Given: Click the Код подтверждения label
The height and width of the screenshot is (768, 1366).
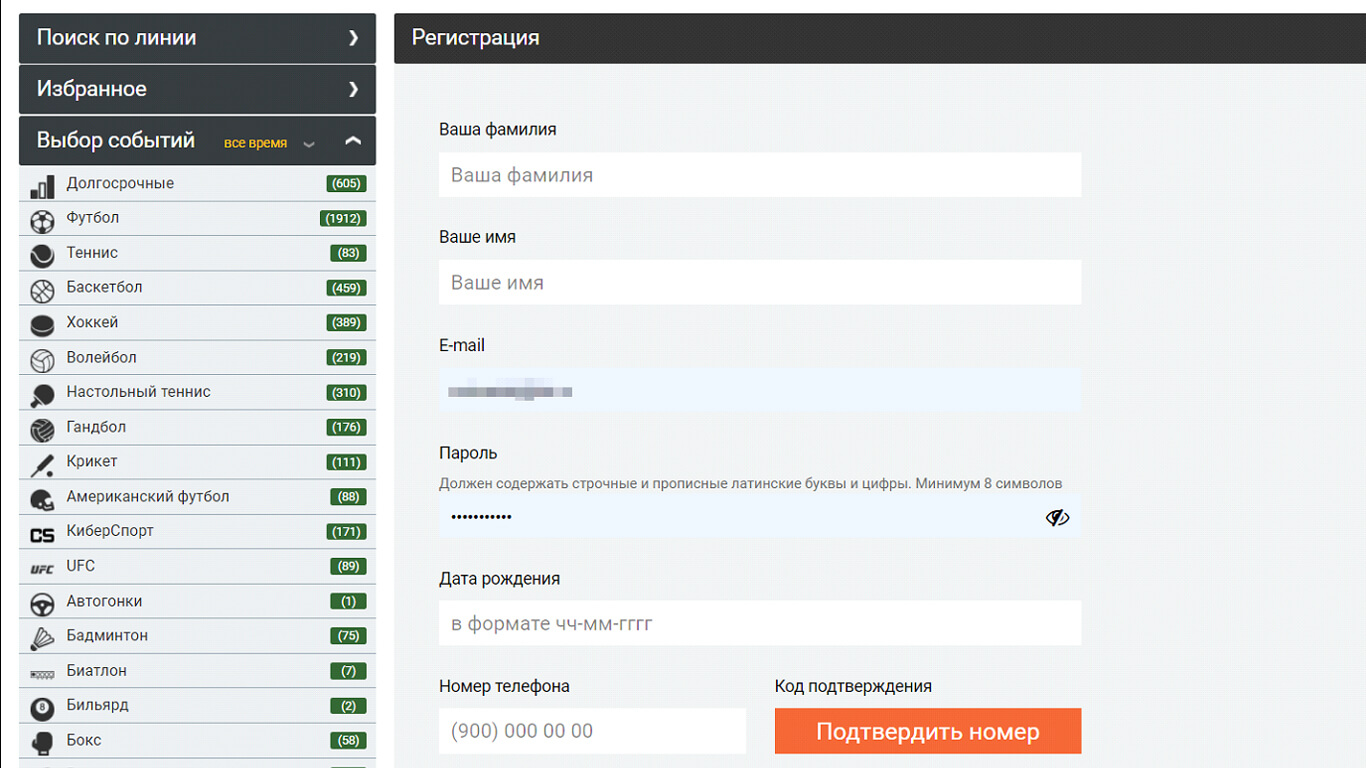Looking at the screenshot, I should coord(853,687).
